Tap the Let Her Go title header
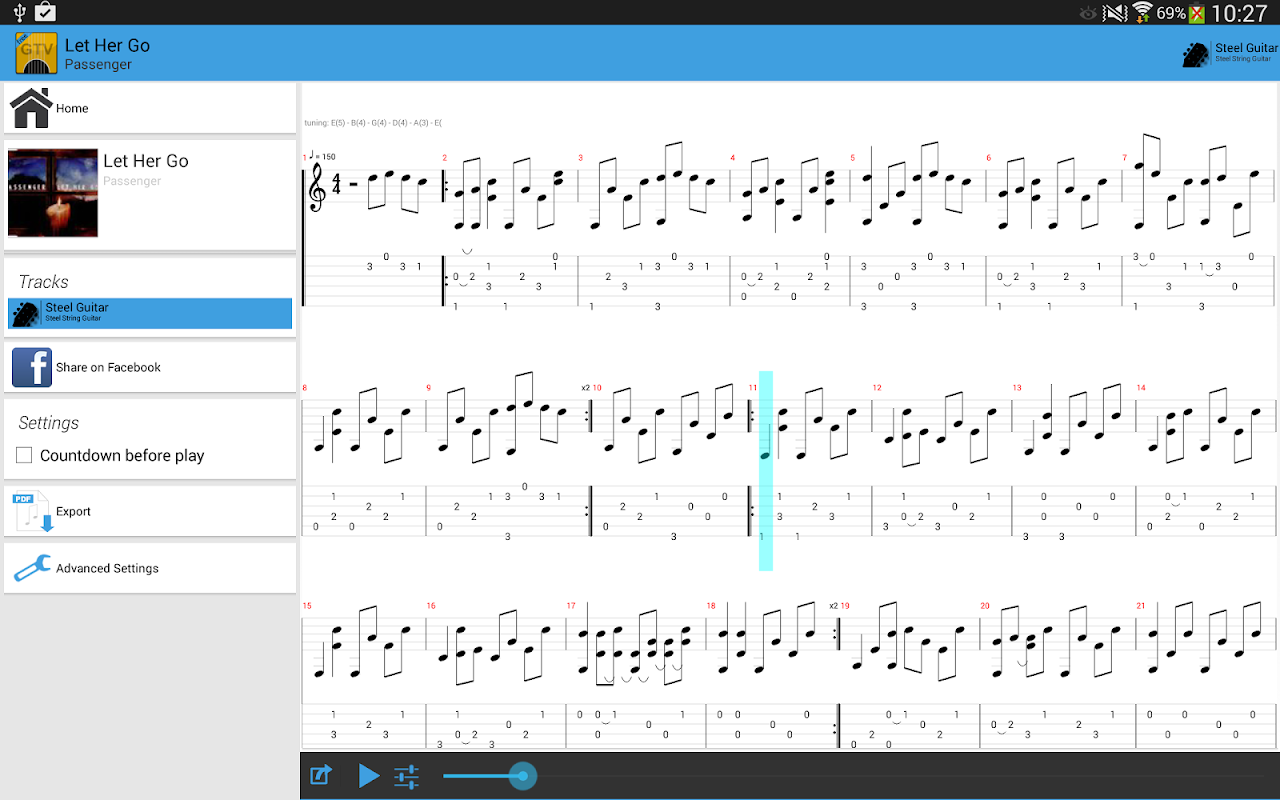The width and height of the screenshot is (1280, 800). pyautogui.click(x=107, y=45)
